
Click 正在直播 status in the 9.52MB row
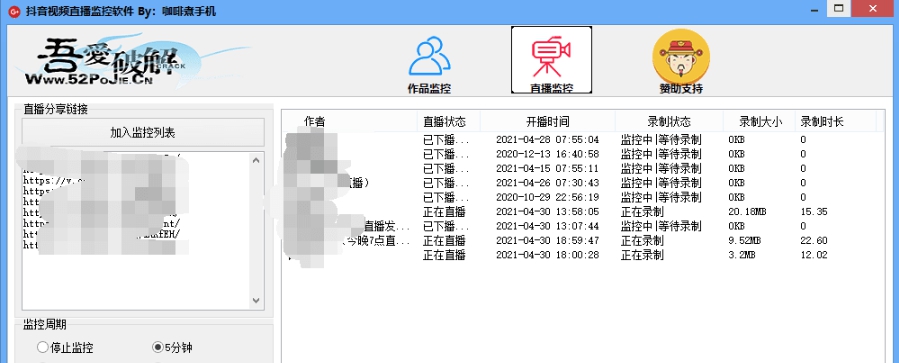444,240
